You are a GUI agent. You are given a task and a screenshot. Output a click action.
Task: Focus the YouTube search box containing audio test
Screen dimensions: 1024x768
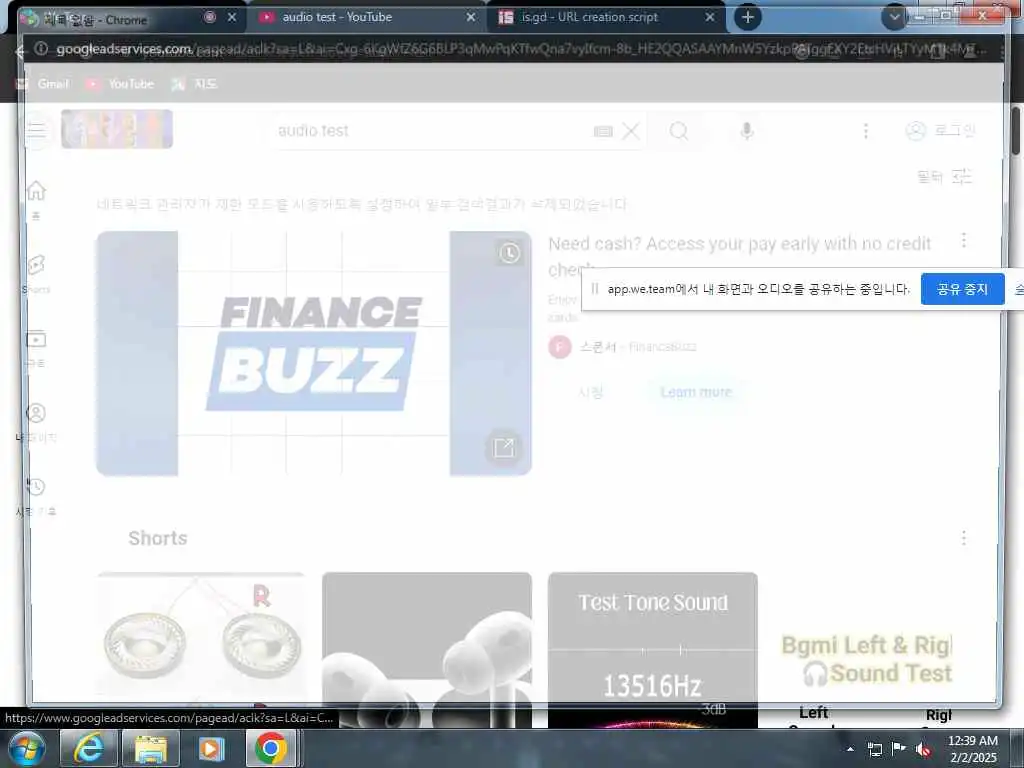click(x=431, y=131)
